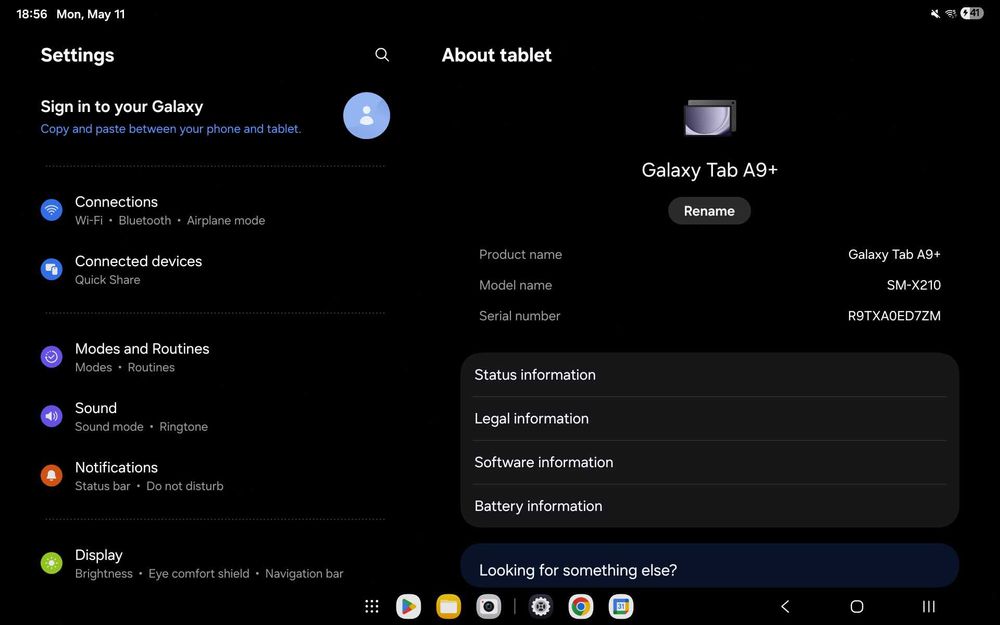Tap the Notifications bell icon

(52, 476)
